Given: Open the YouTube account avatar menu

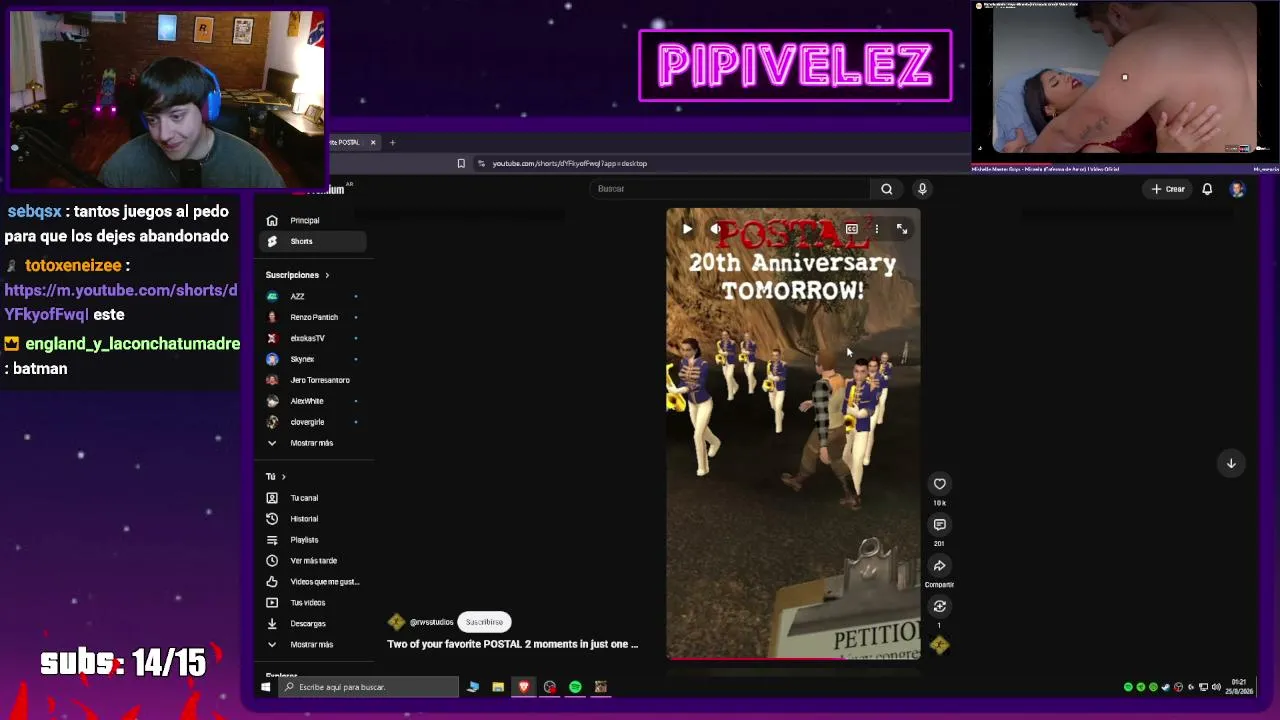Looking at the screenshot, I should (1237, 189).
